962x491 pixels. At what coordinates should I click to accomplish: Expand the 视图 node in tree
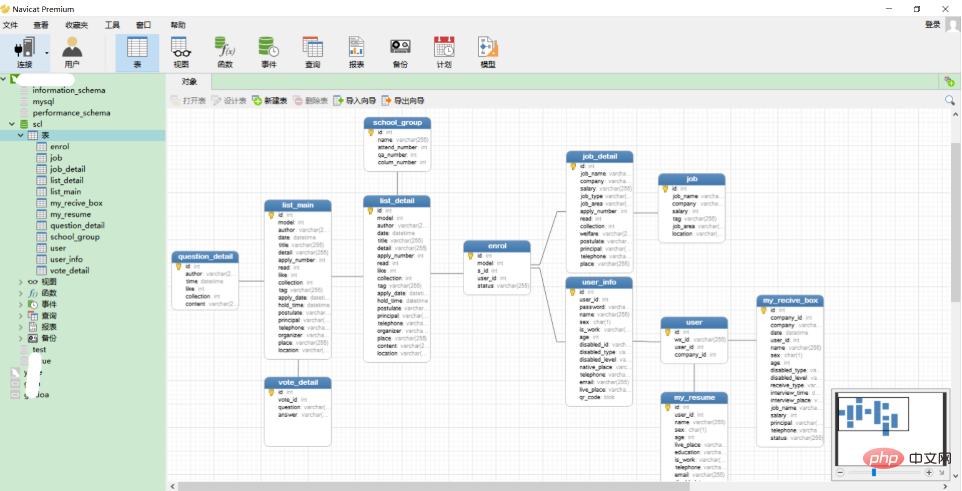click(21, 282)
